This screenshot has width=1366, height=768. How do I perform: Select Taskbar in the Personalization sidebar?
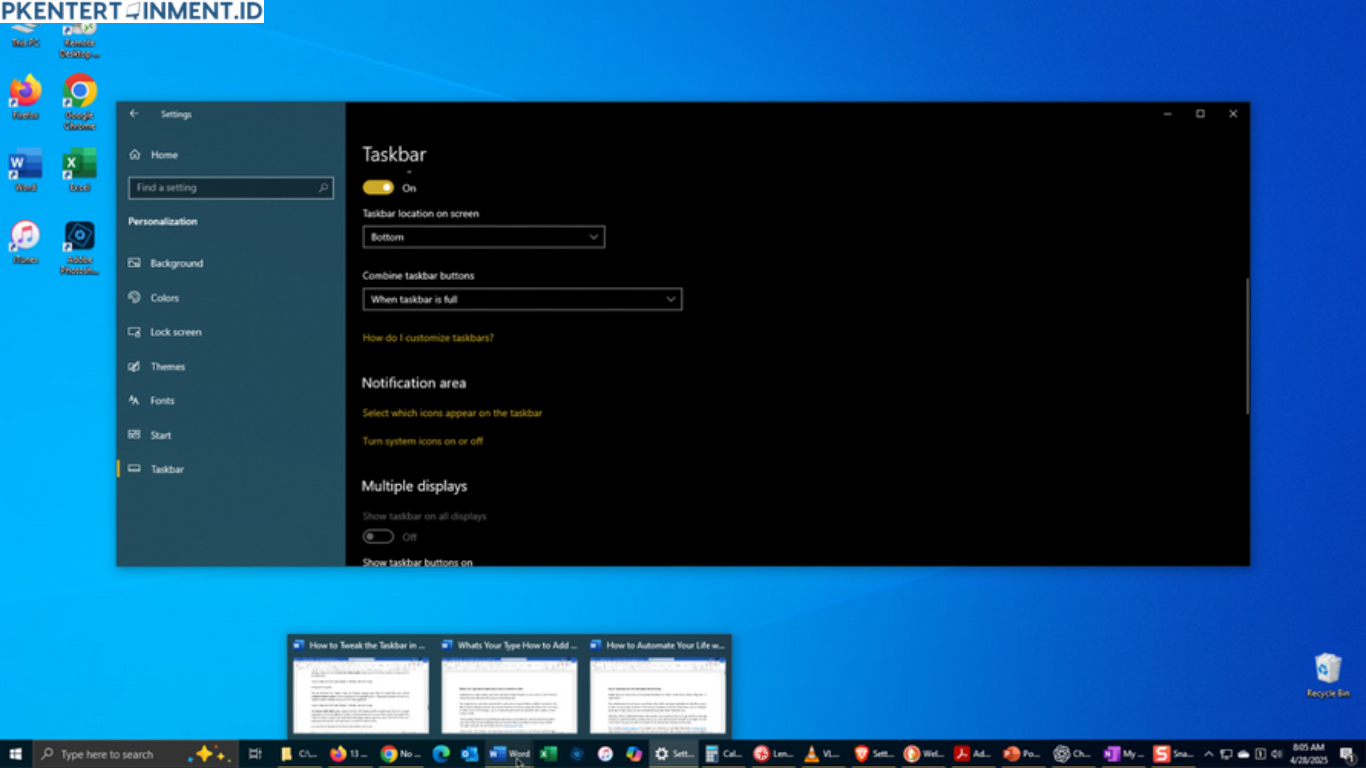[x=167, y=469]
